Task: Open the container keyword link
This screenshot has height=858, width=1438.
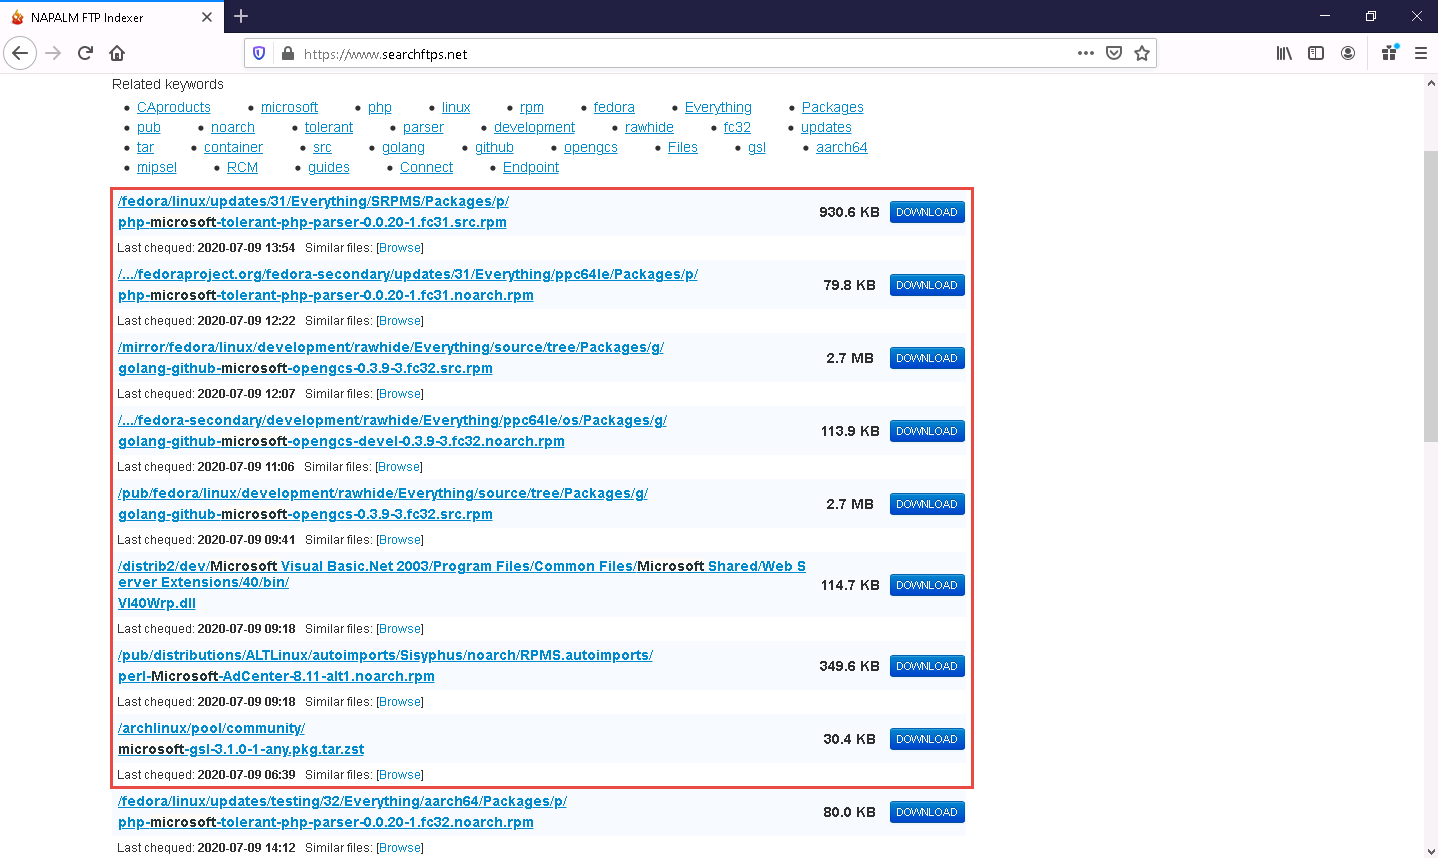Action: pos(233,147)
